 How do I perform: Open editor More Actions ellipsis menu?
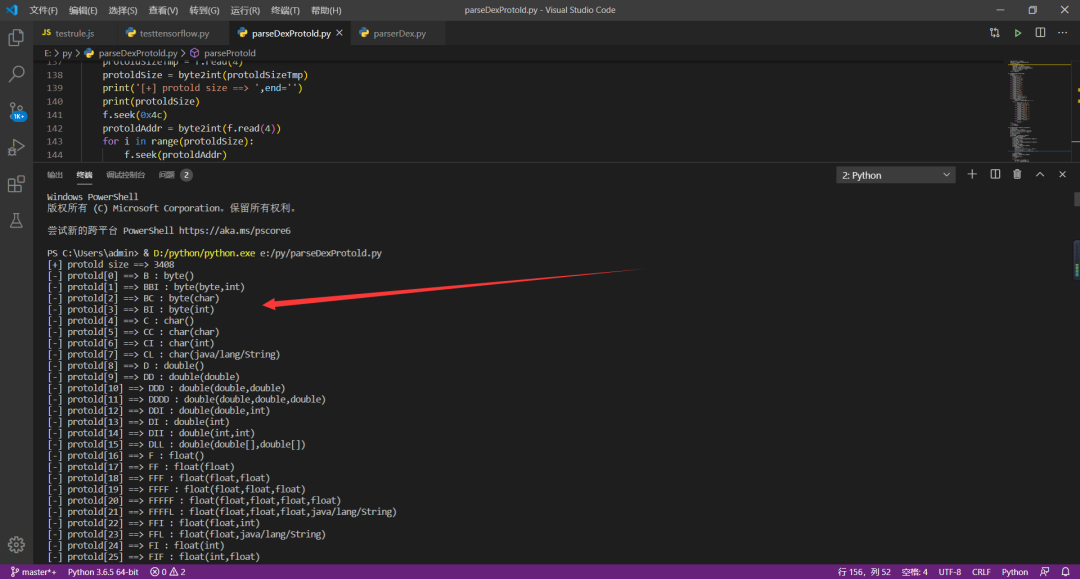[1063, 33]
